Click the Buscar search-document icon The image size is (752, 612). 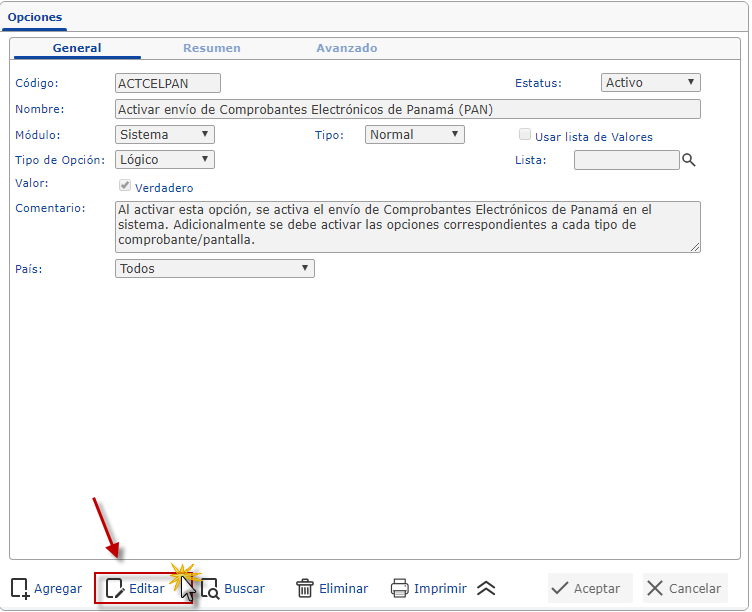(x=210, y=589)
